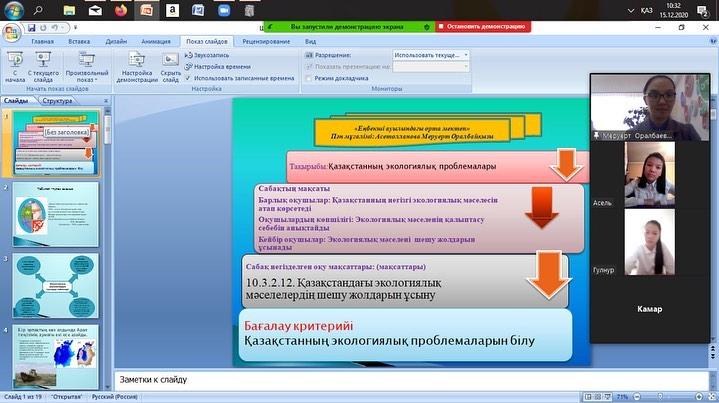Screen dimensions: 719x403
Task: Click the round Office button
Action: [x=12, y=32]
